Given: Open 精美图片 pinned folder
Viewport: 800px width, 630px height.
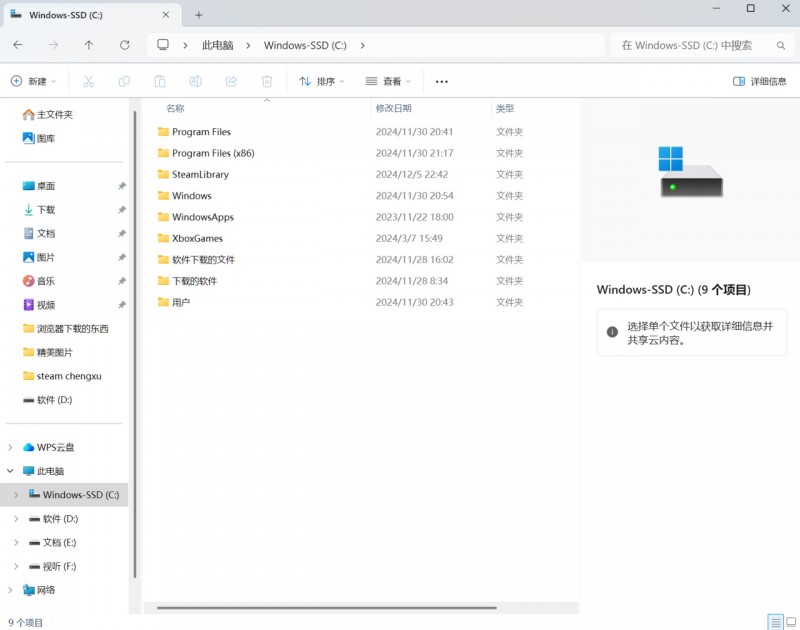Looking at the screenshot, I should (x=47, y=352).
